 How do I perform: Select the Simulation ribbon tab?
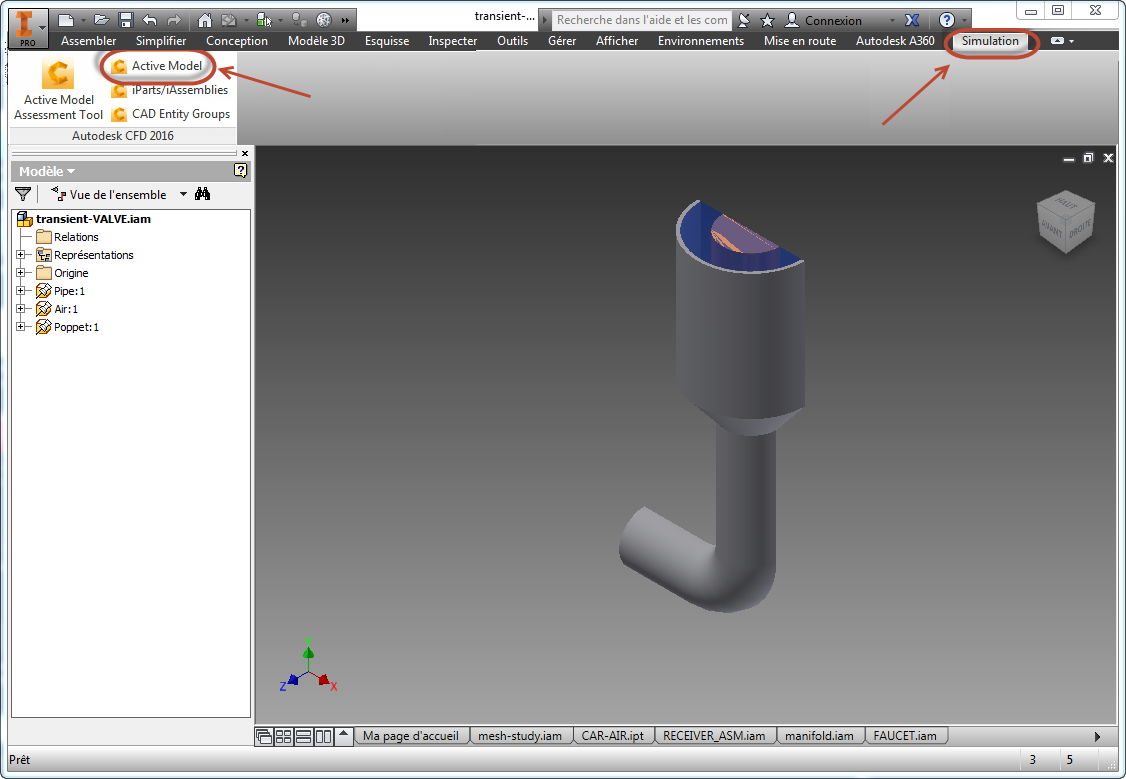[x=990, y=41]
